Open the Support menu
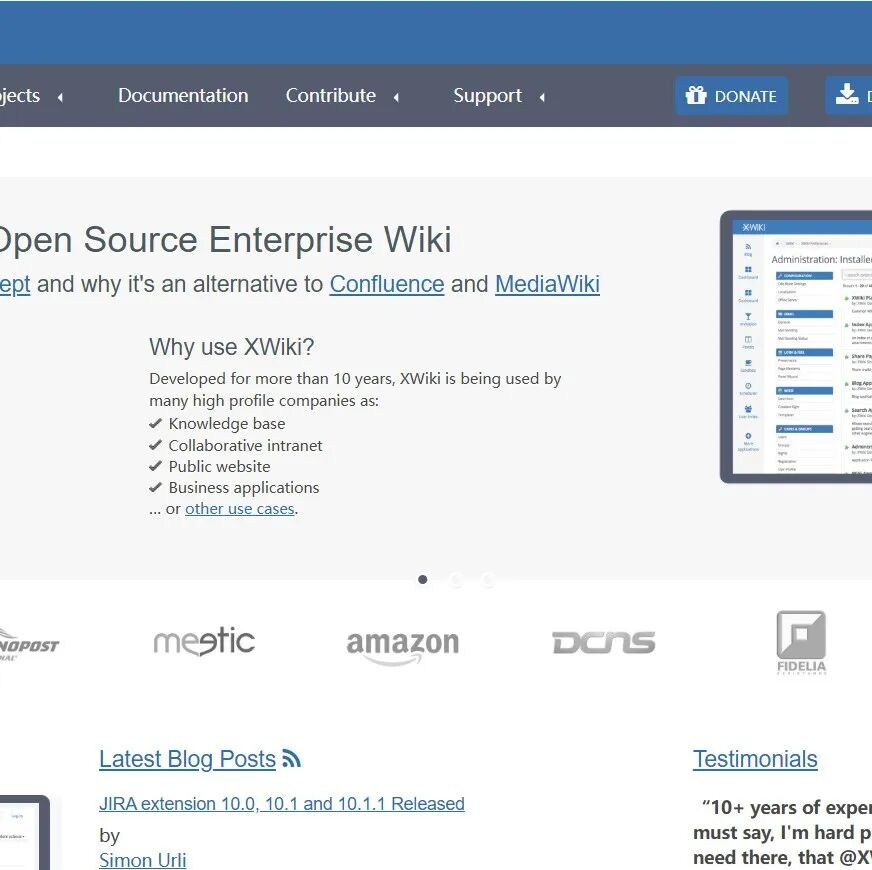Viewport: 872px width, 870px height. pyautogui.click(x=487, y=96)
